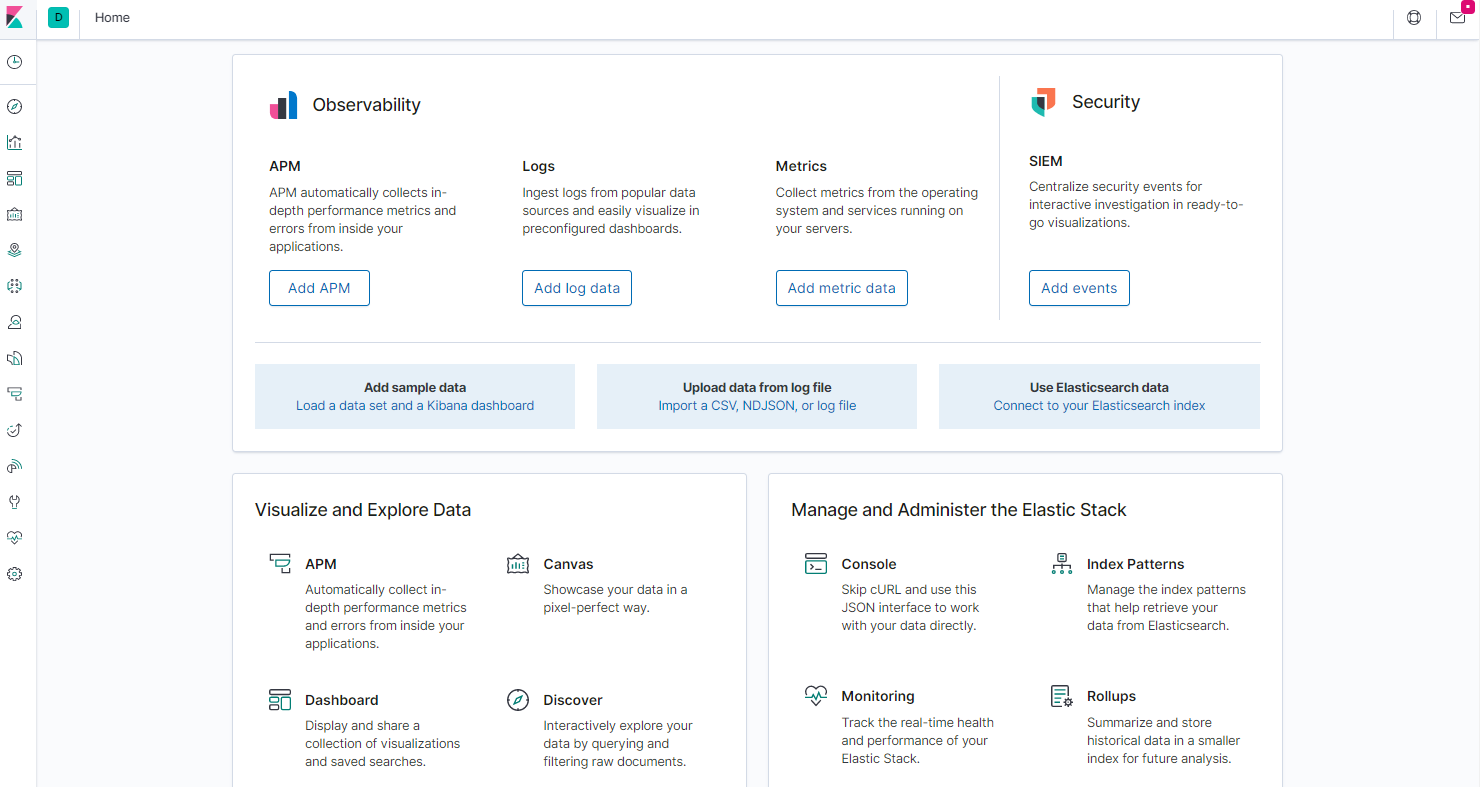Open the Help menu in the header

click(1414, 18)
